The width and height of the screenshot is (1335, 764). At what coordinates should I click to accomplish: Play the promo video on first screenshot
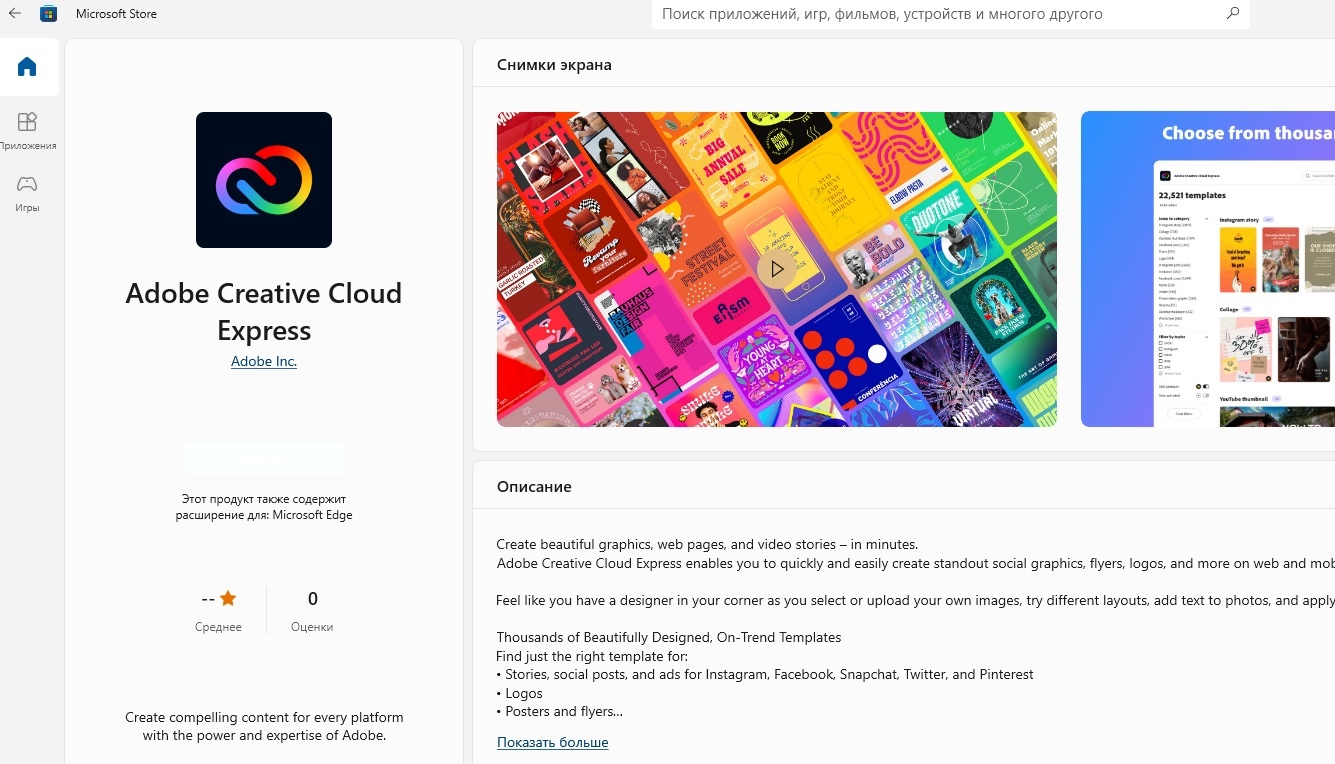(777, 269)
